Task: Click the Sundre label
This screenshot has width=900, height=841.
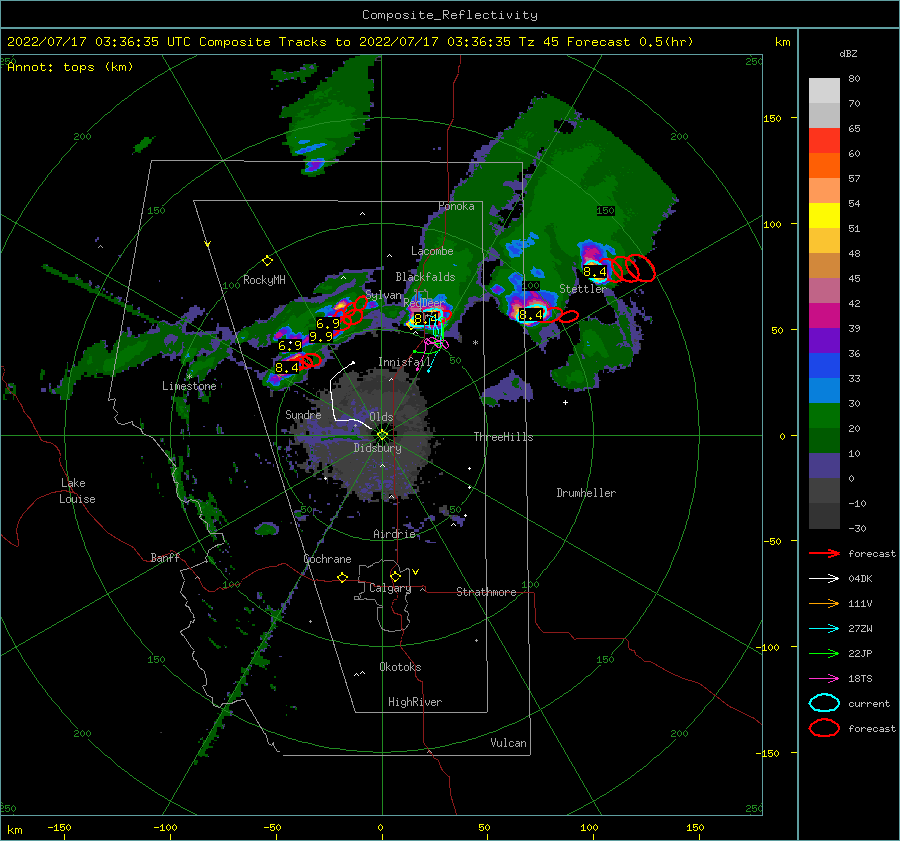Action: (303, 414)
